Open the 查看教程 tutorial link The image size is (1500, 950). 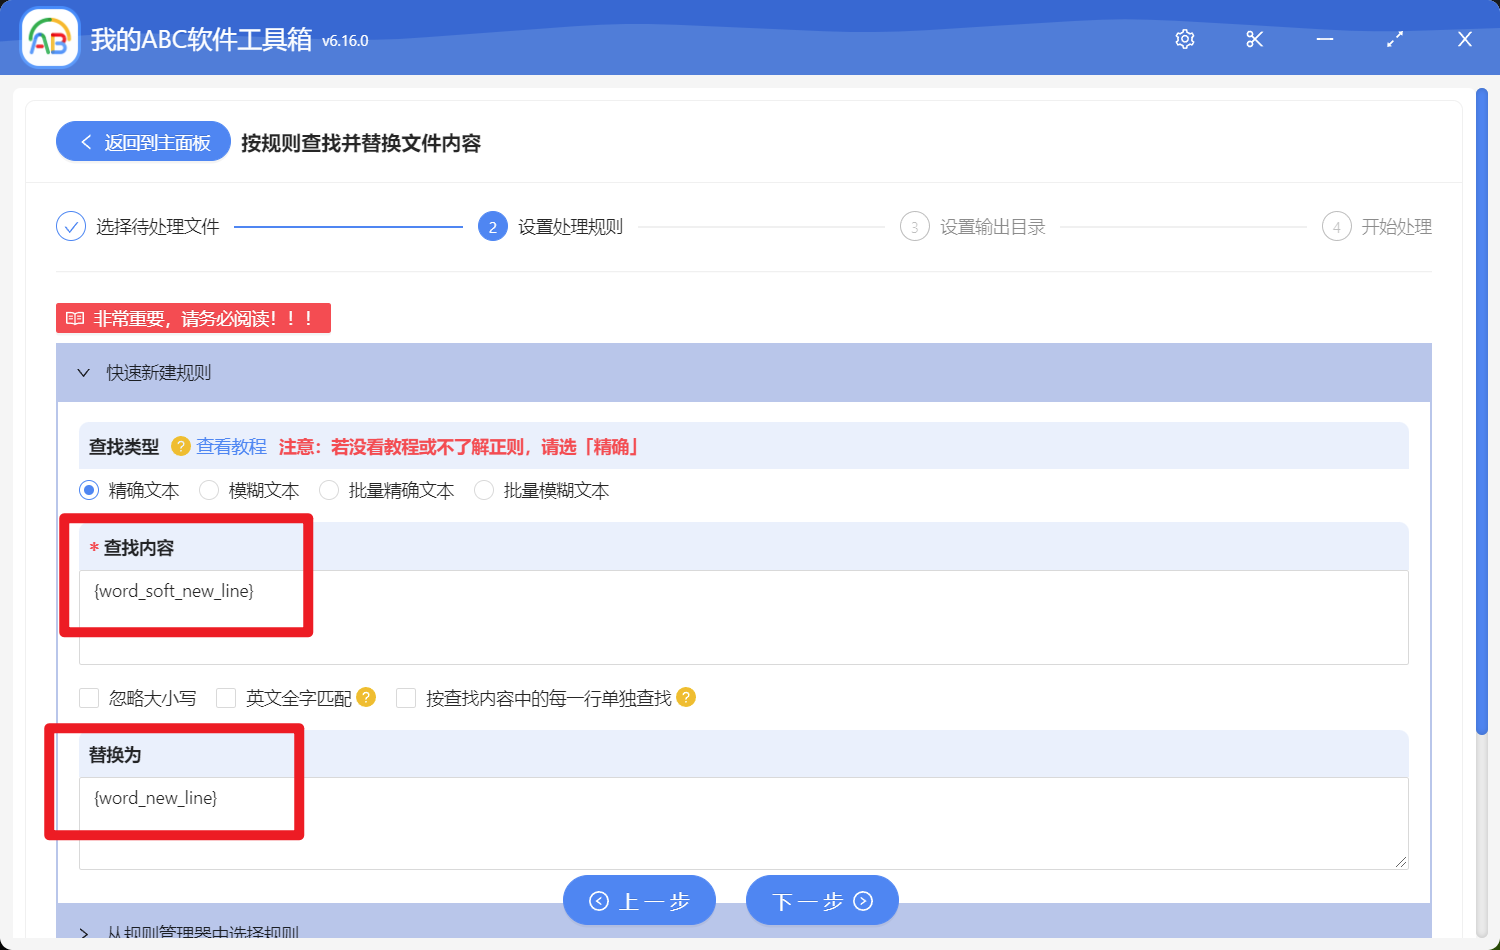(x=231, y=446)
